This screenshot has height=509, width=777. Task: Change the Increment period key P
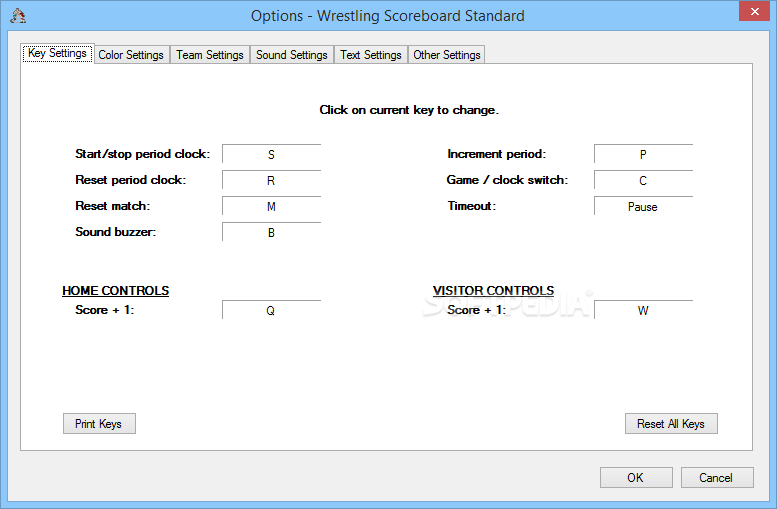click(x=643, y=154)
